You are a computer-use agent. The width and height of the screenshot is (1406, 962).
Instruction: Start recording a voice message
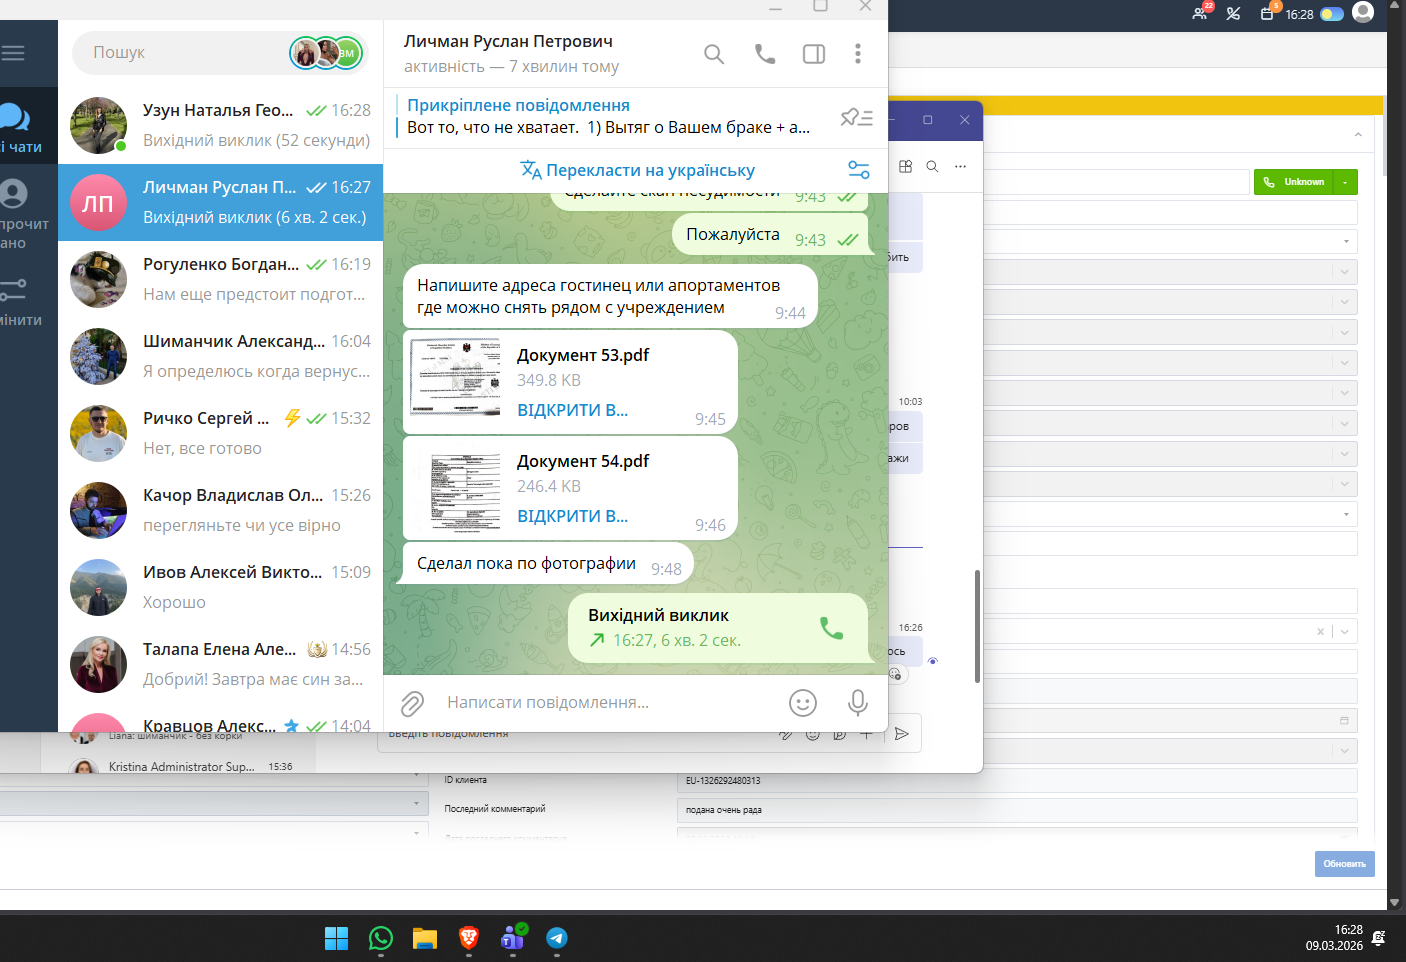coord(858,703)
